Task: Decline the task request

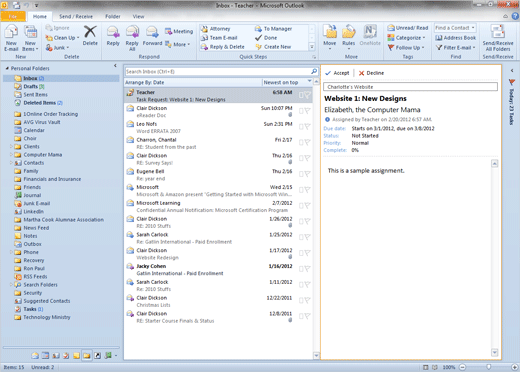Action: tap(371, 73)
